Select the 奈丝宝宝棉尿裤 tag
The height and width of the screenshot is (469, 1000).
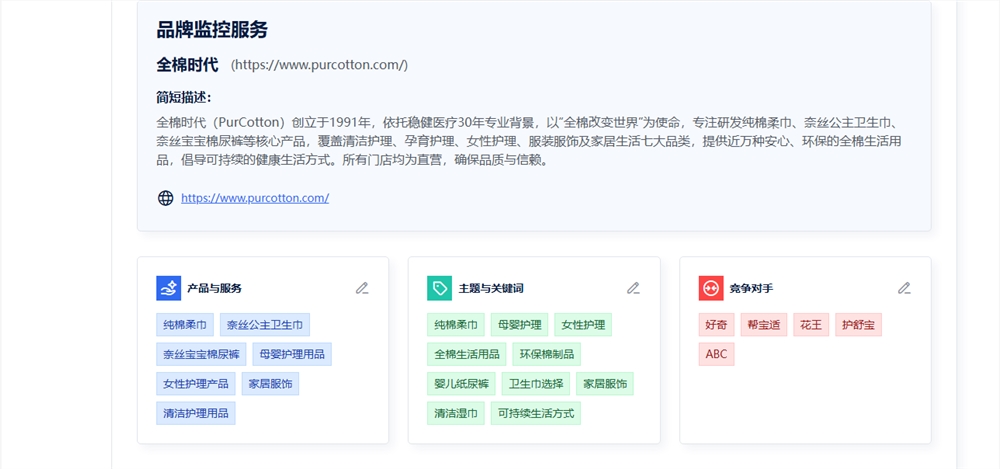[201, 354]
